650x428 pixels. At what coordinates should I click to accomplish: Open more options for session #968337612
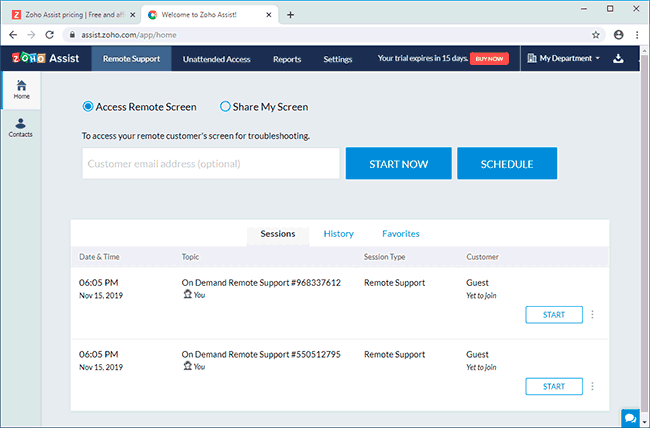click(592, 314)
